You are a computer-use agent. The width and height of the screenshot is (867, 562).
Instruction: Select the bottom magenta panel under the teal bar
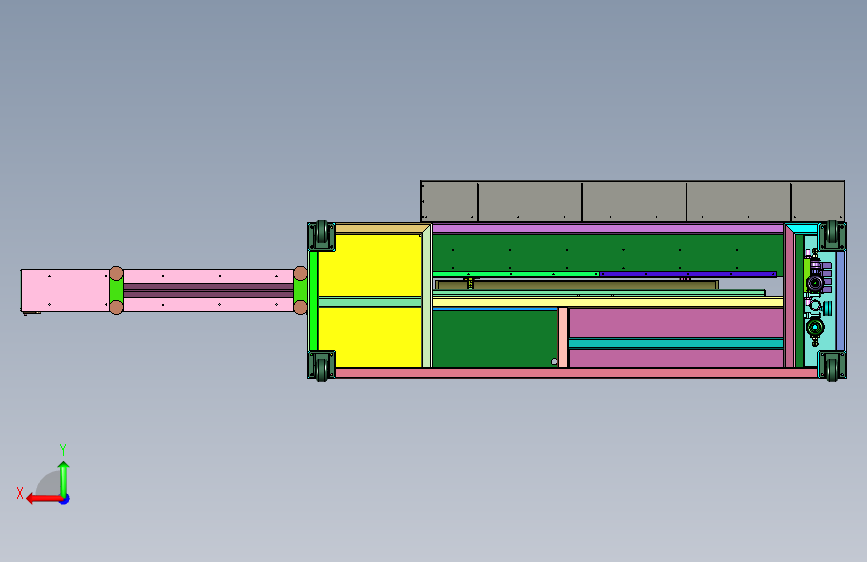pyautogui.click(x=676, y=358)
